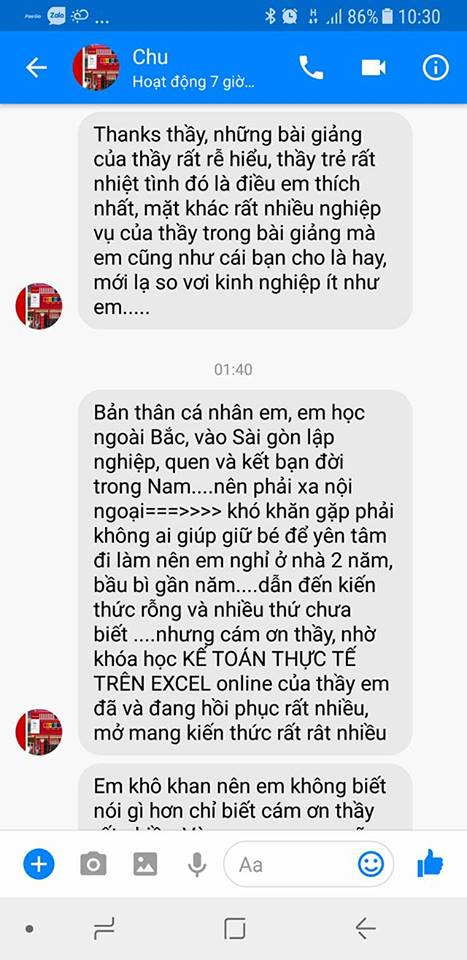Record a voice message with microphone
467x960 pixels.
196,864
